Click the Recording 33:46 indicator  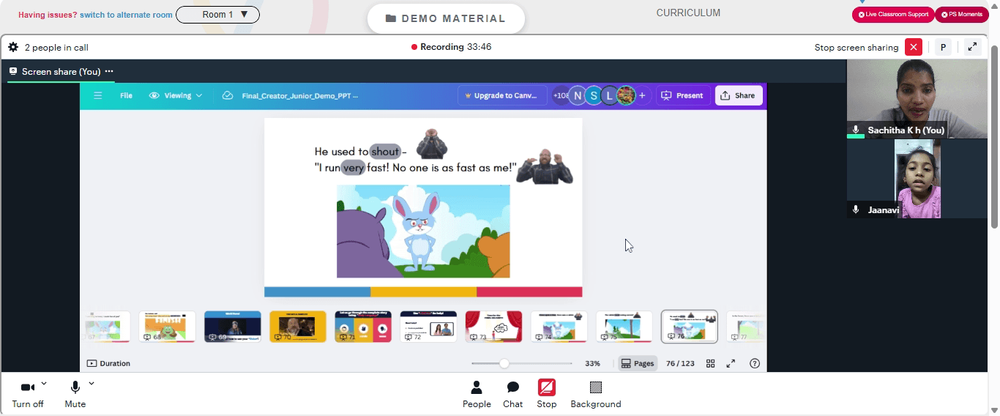452,47
